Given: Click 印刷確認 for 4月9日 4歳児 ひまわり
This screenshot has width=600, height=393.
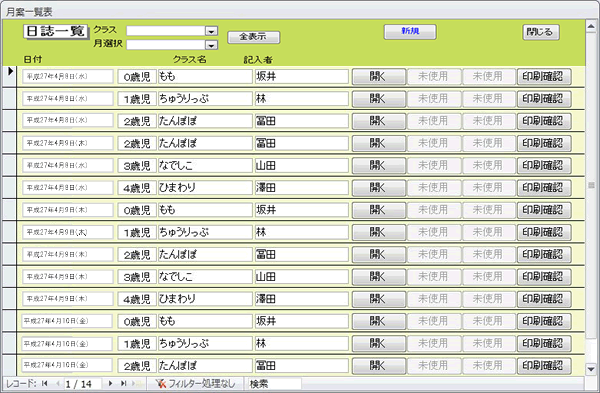Looking at the screenshot, I should point(544,299).
